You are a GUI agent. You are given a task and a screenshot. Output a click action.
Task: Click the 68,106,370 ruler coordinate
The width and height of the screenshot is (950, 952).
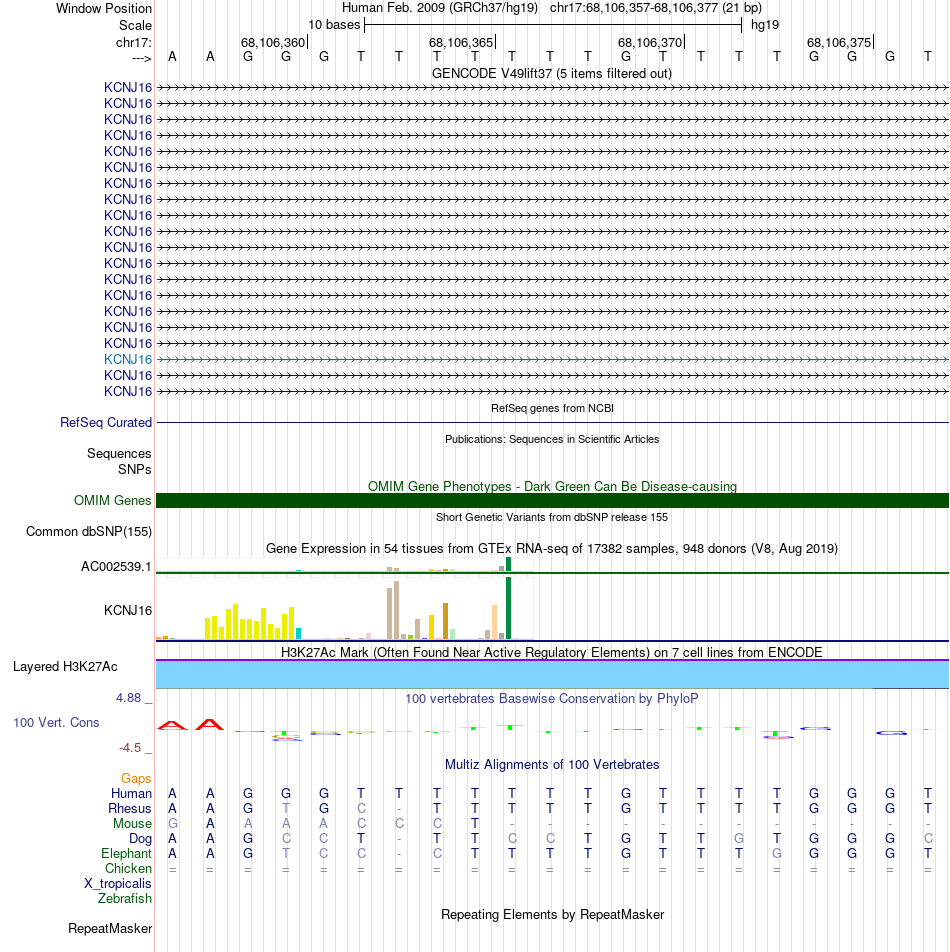[x=650, y=42]
